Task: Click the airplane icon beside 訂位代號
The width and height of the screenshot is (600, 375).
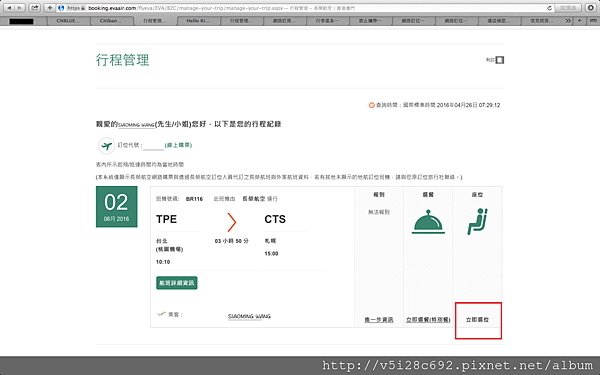Action: (106, 145)
